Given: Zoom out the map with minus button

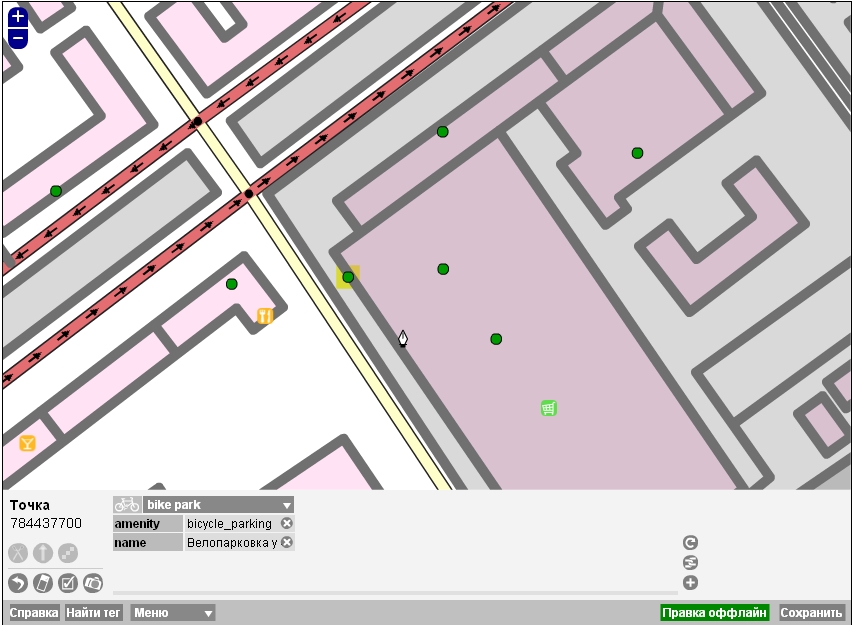Looking at the screenshot, I should pyautogui.click(x=17, y=39).
